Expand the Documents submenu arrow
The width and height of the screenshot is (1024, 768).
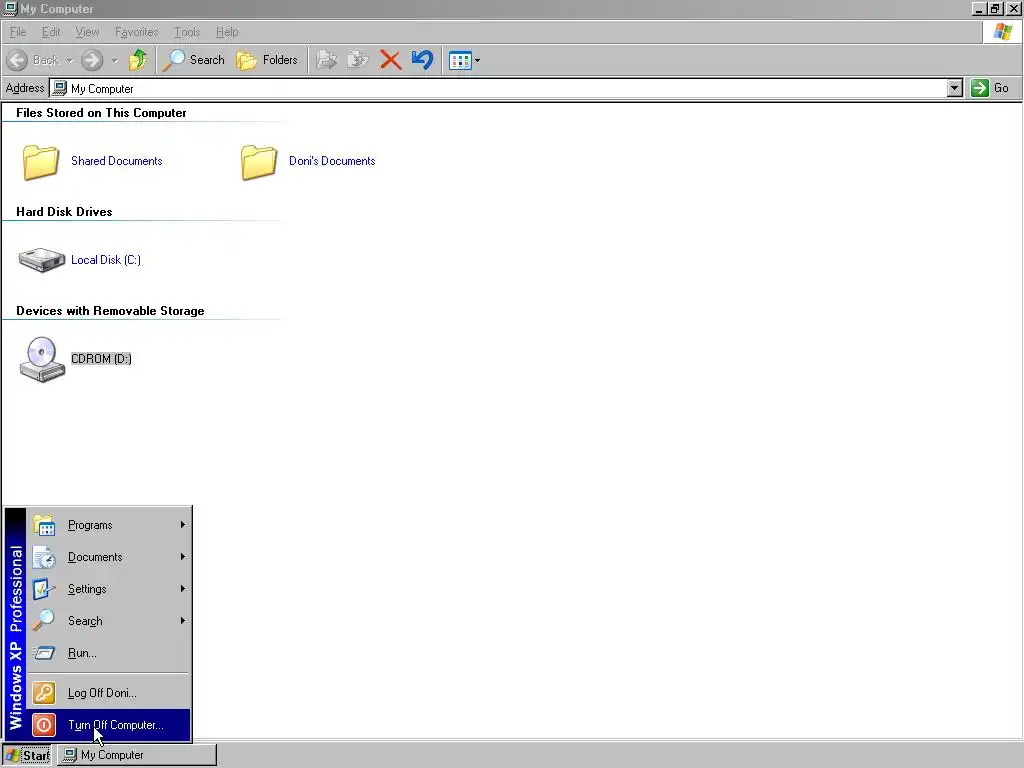pyautogui.click(x=183, y=557)
